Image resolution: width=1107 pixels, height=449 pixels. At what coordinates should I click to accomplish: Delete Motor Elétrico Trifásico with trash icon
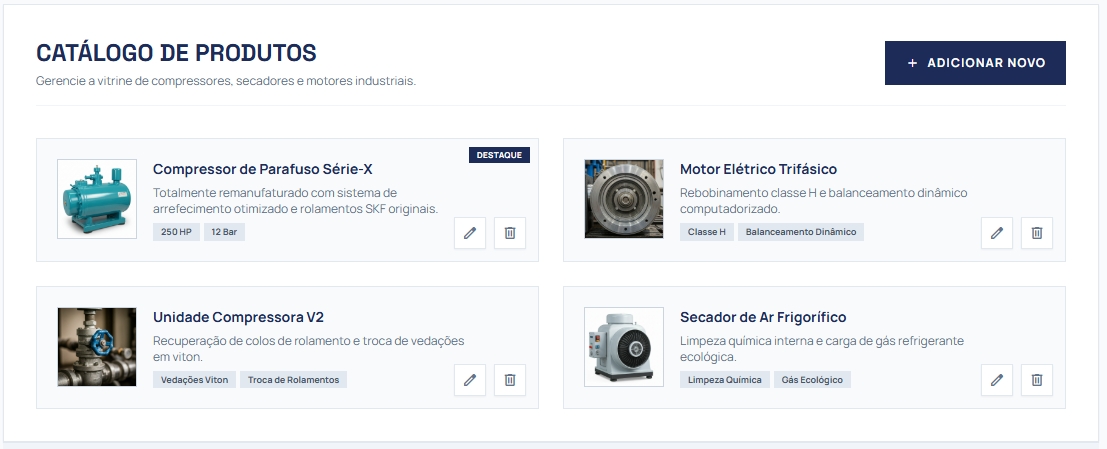pos(1036,233)
